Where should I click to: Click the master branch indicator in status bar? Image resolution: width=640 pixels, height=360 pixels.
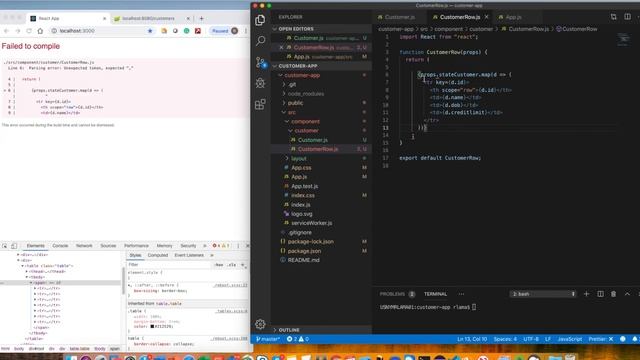(x=268, y=339)
